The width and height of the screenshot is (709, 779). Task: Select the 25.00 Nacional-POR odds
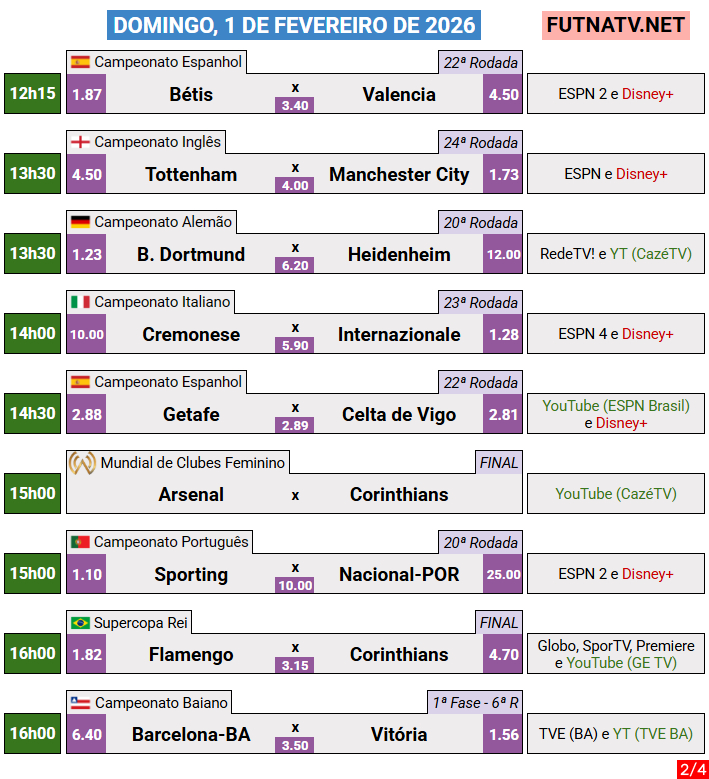pyautogui.click(x=503, y=574)
